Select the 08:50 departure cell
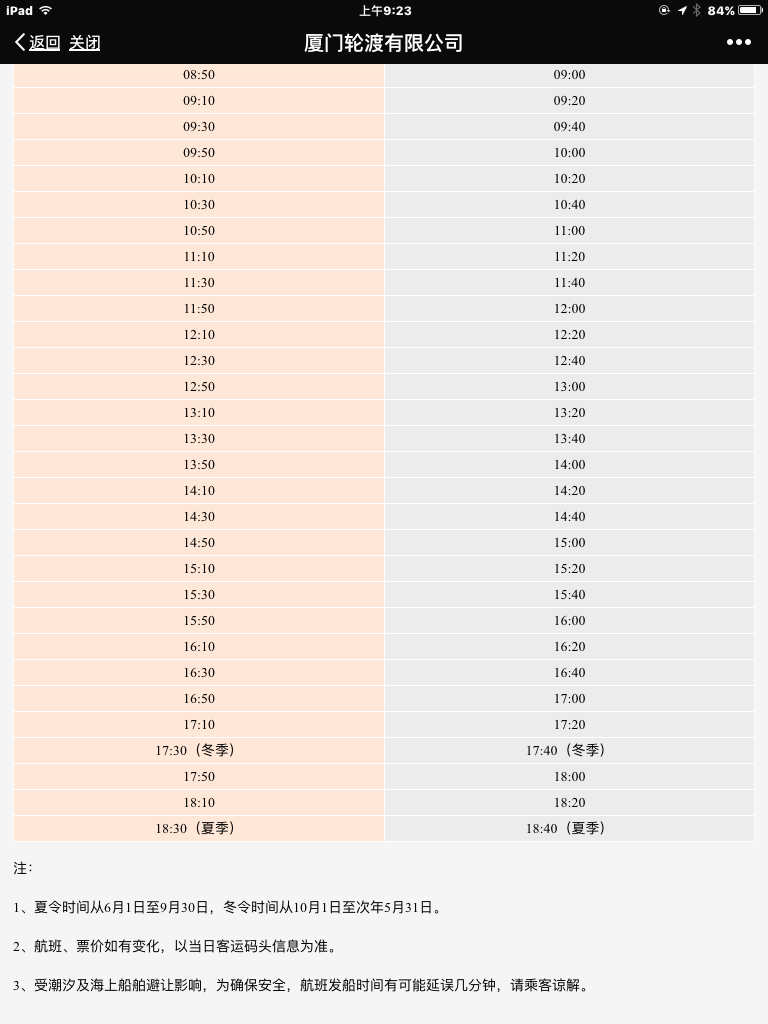The image size is (768, 1024). click(x=199, y=75)
